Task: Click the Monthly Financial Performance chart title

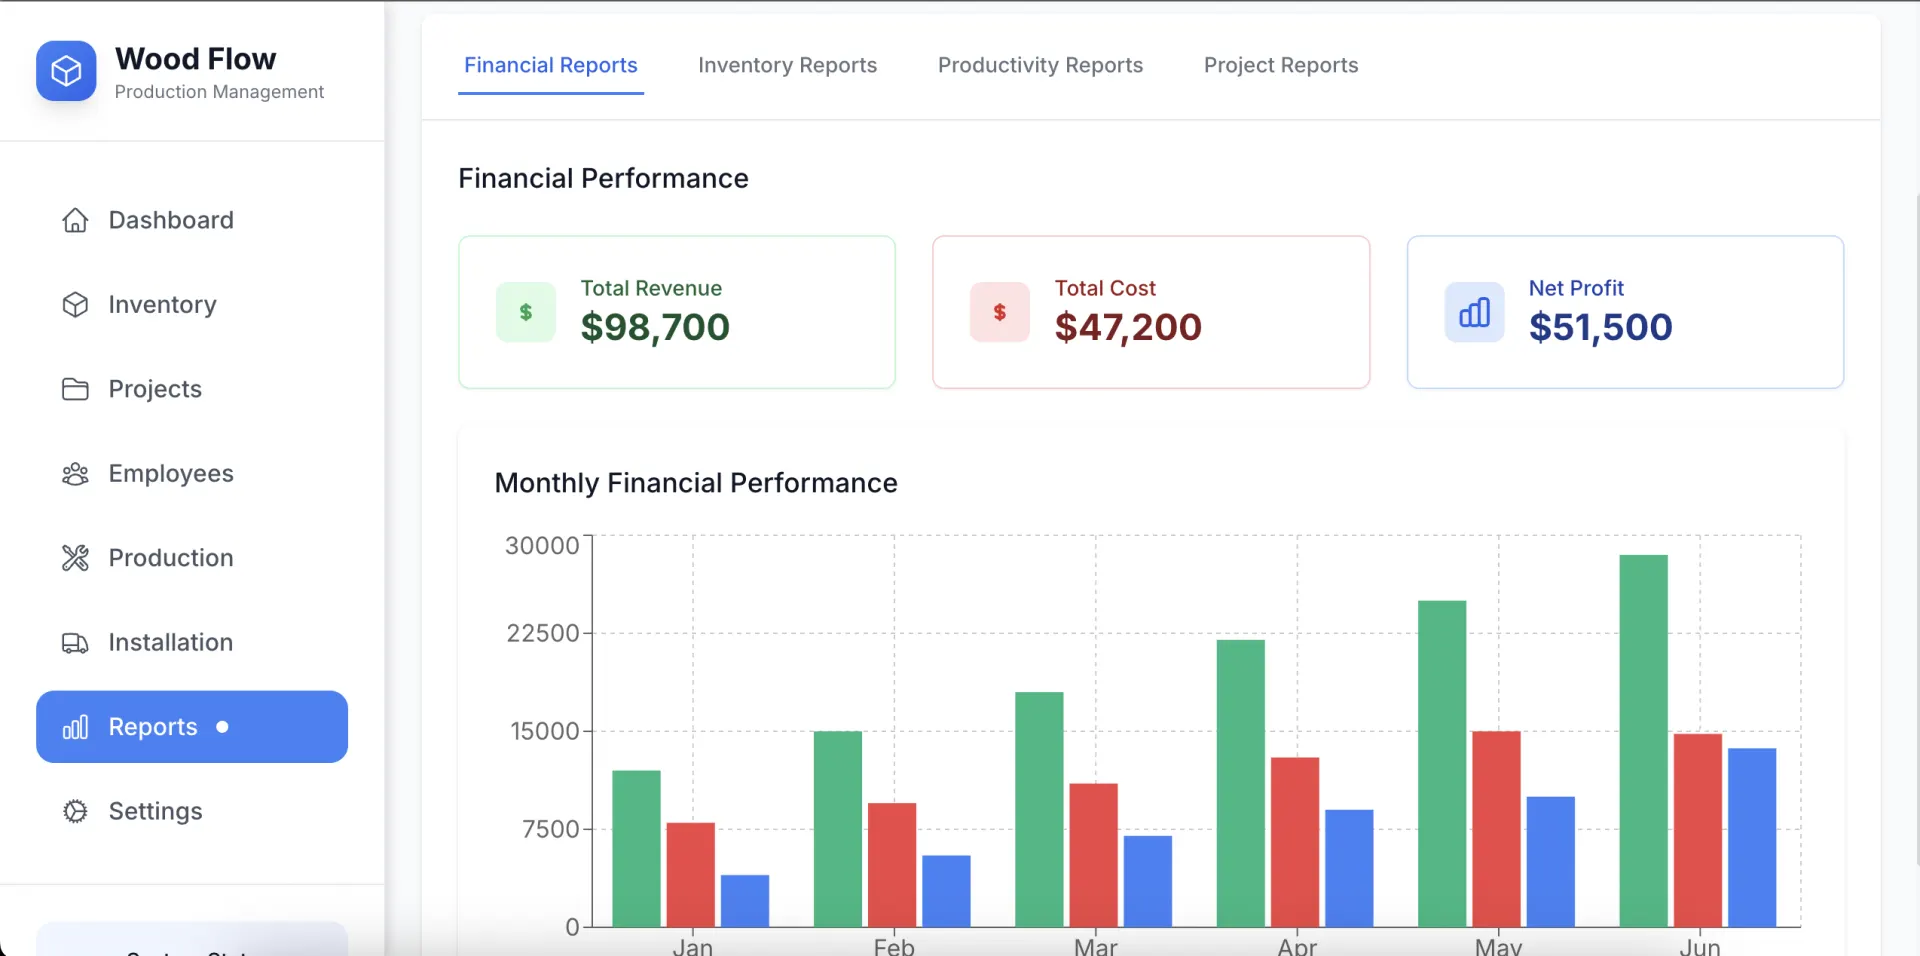Action: pos(696,483)
